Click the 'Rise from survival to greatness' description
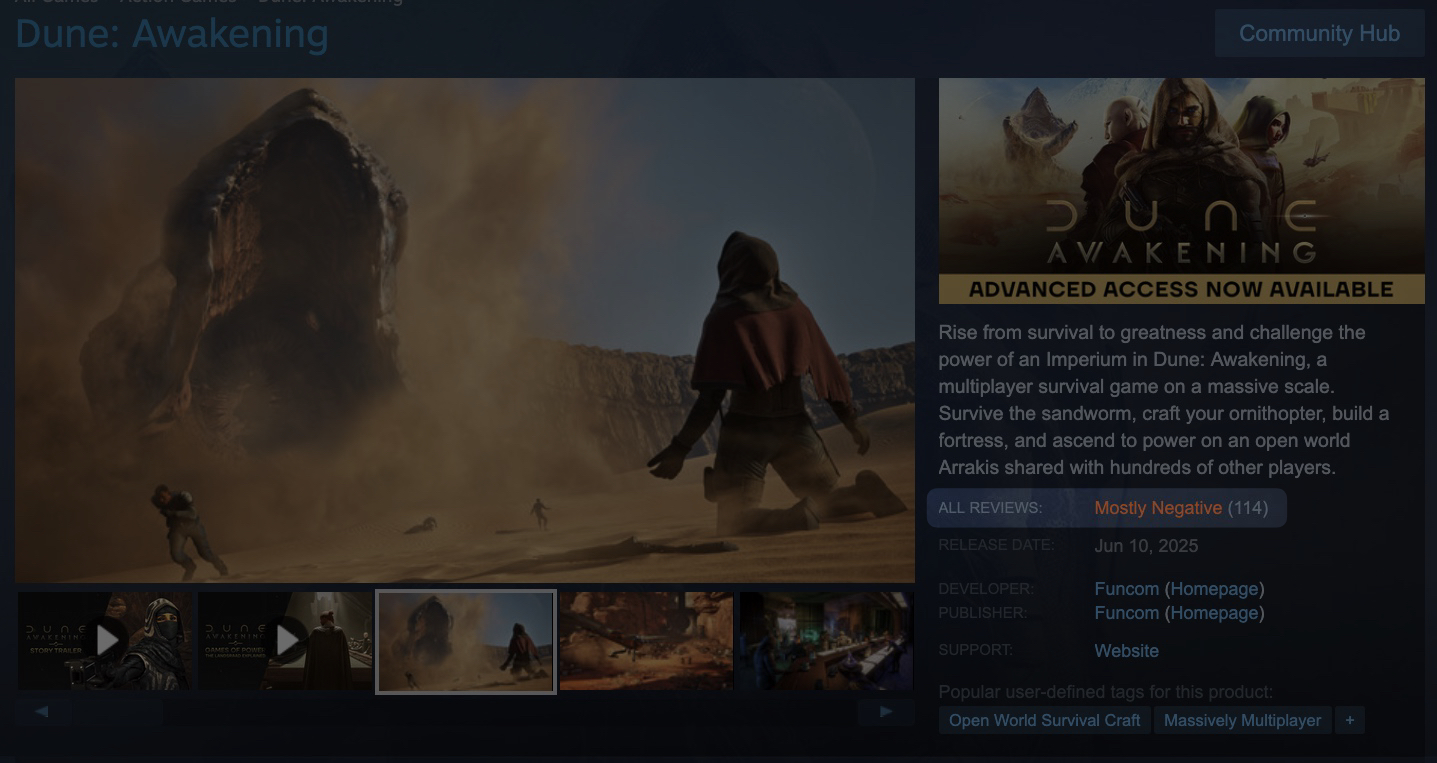 point(1164,400)
